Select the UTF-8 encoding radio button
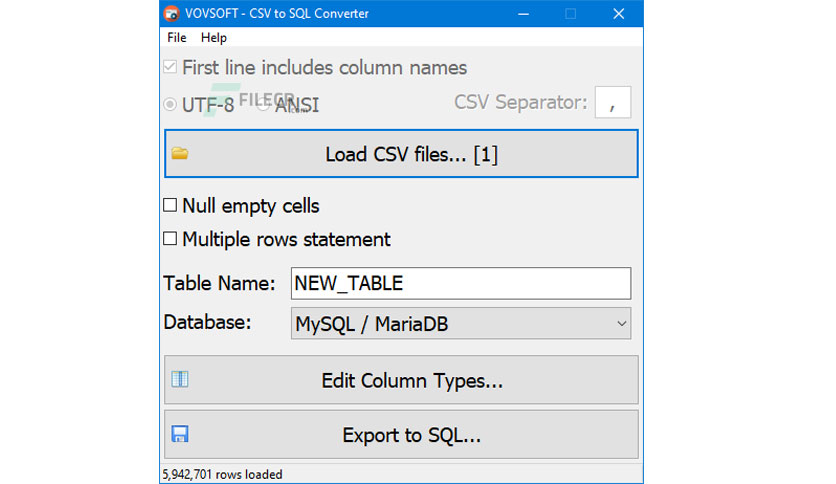The image size is (836, 484). pyautogui.click(x=170, y=104)
